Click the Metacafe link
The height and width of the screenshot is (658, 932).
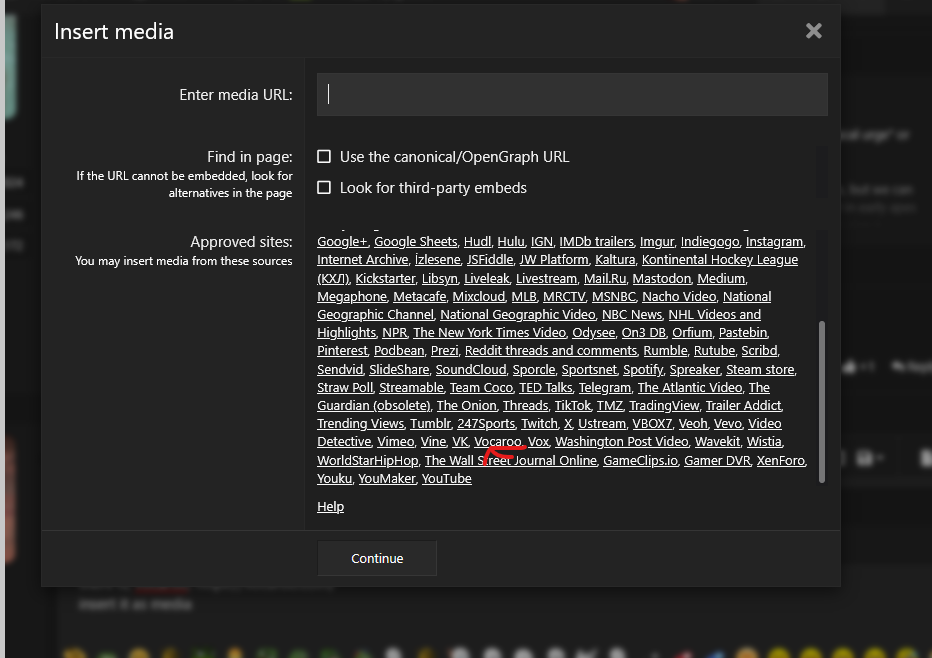click(x=420, y=297)
